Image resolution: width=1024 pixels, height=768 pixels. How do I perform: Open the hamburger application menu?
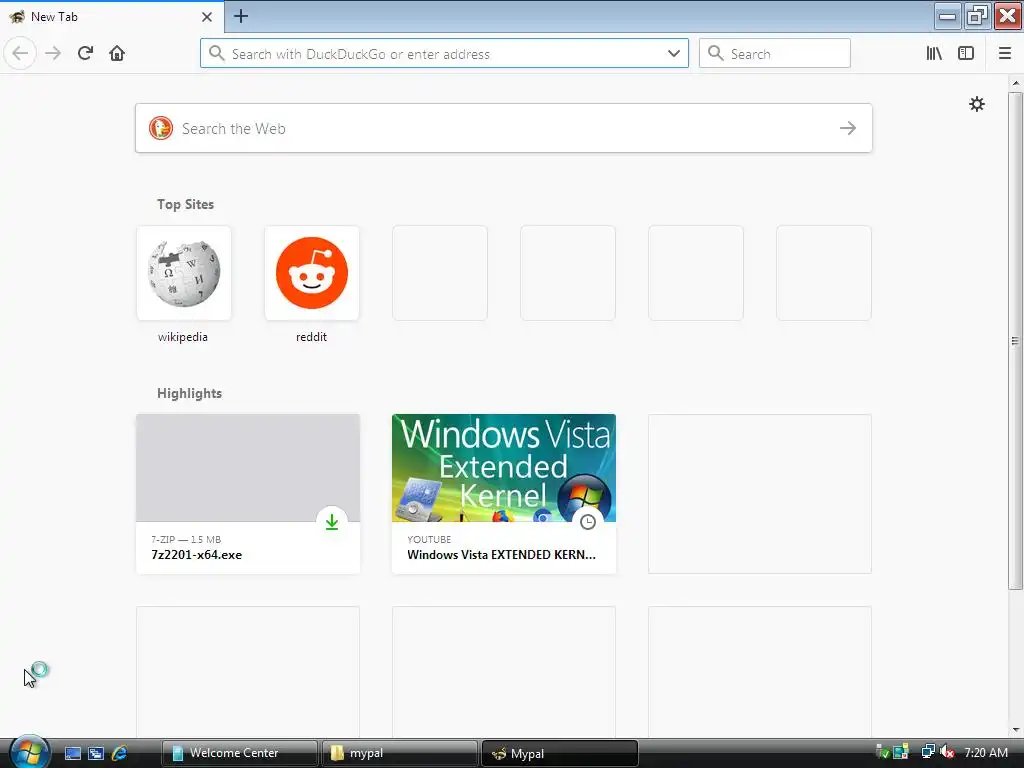1005,53
